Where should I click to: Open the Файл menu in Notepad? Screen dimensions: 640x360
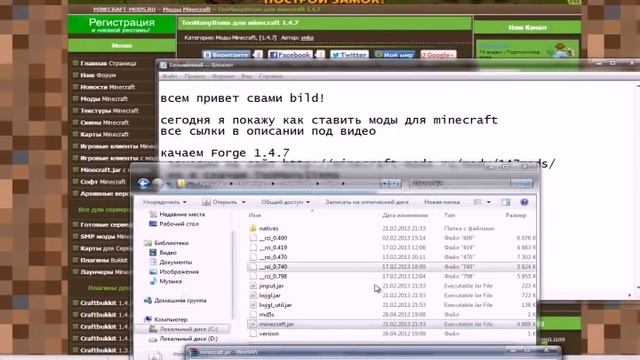click(170, 76)
